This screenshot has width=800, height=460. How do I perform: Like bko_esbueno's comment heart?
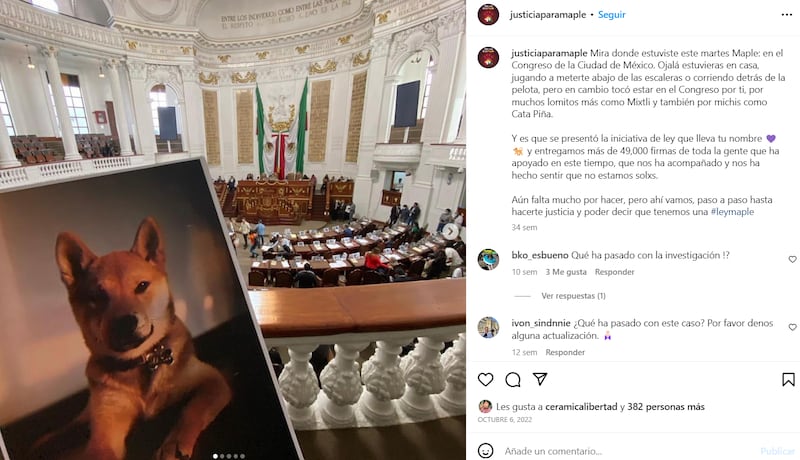click(792, 259)
